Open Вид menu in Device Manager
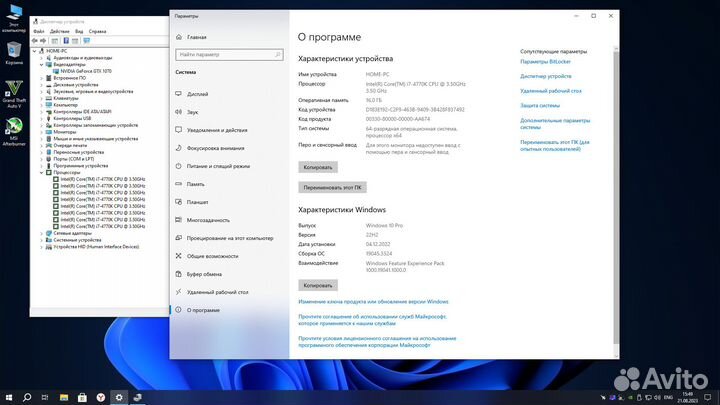 [79, 31]
